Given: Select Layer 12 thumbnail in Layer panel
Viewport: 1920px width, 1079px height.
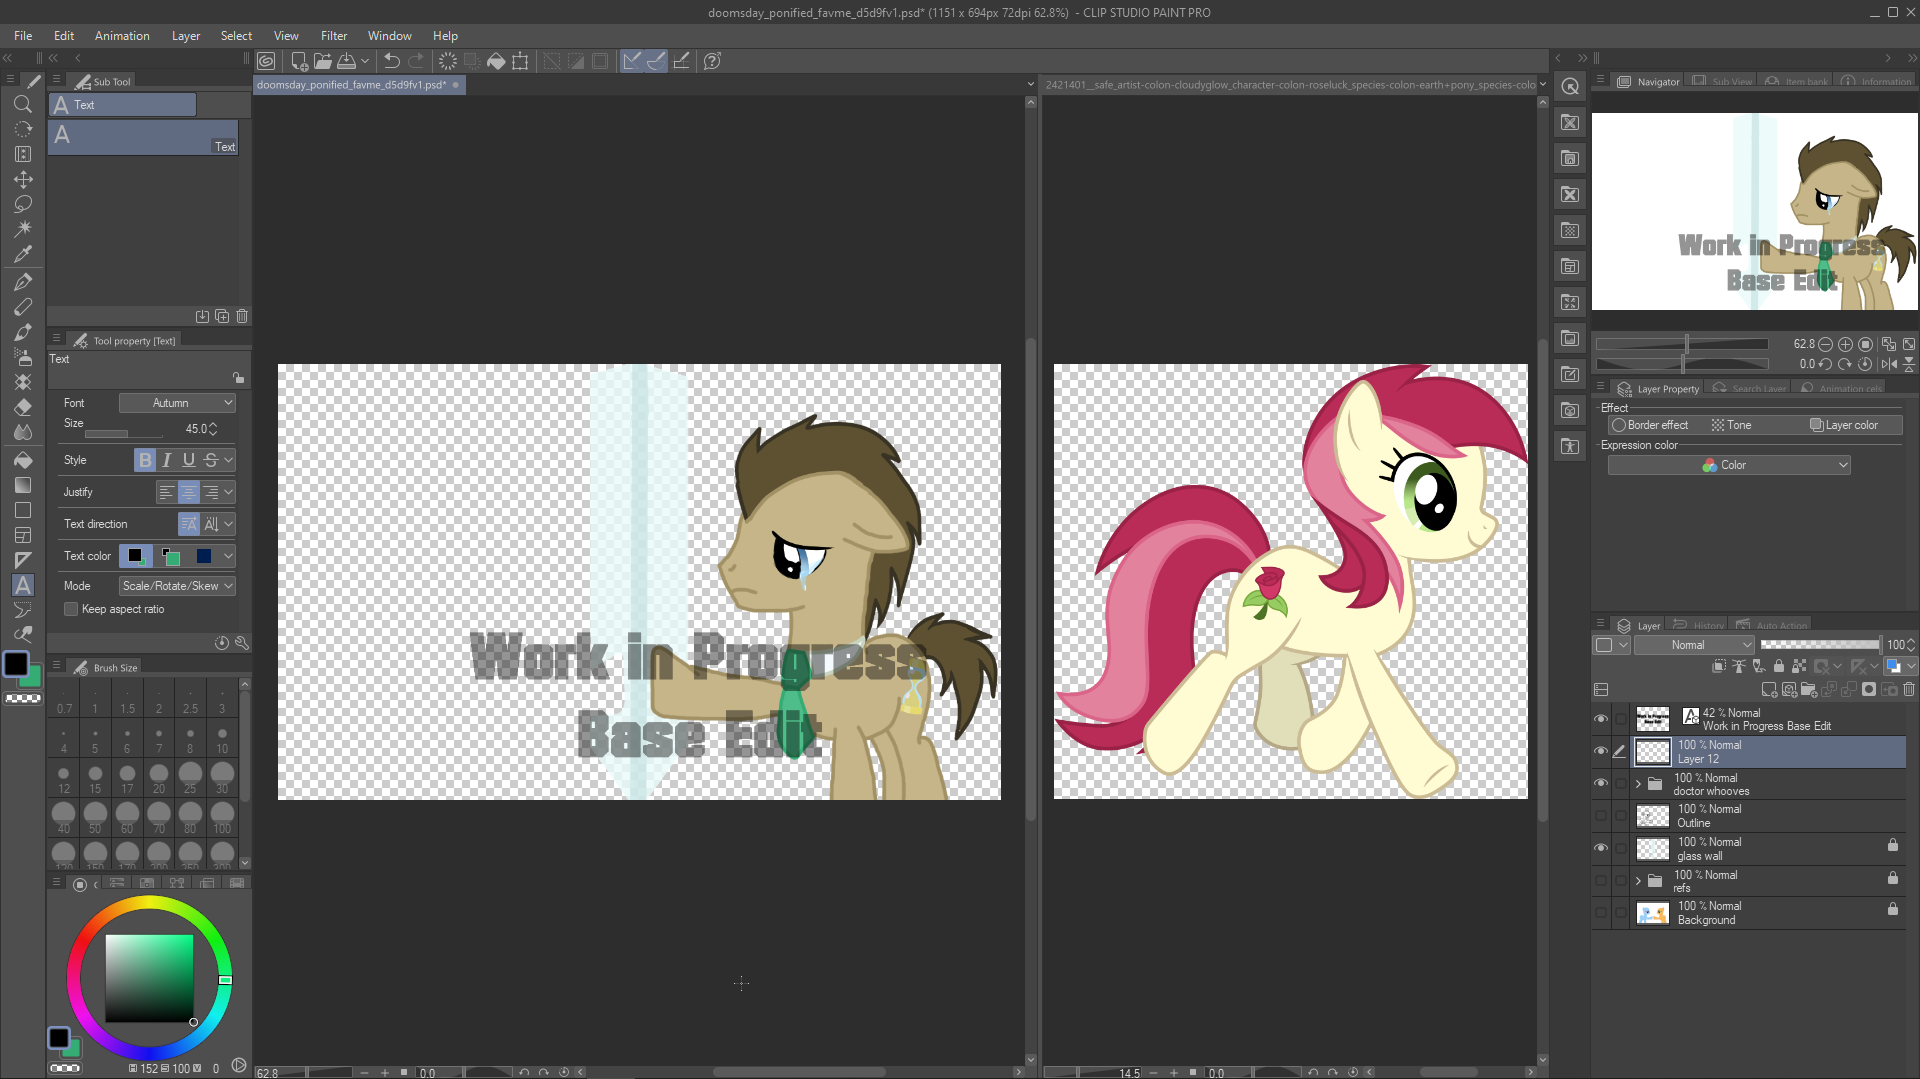Looking at the screenshot, I should pyautogui.click(x=1652, y=752).
